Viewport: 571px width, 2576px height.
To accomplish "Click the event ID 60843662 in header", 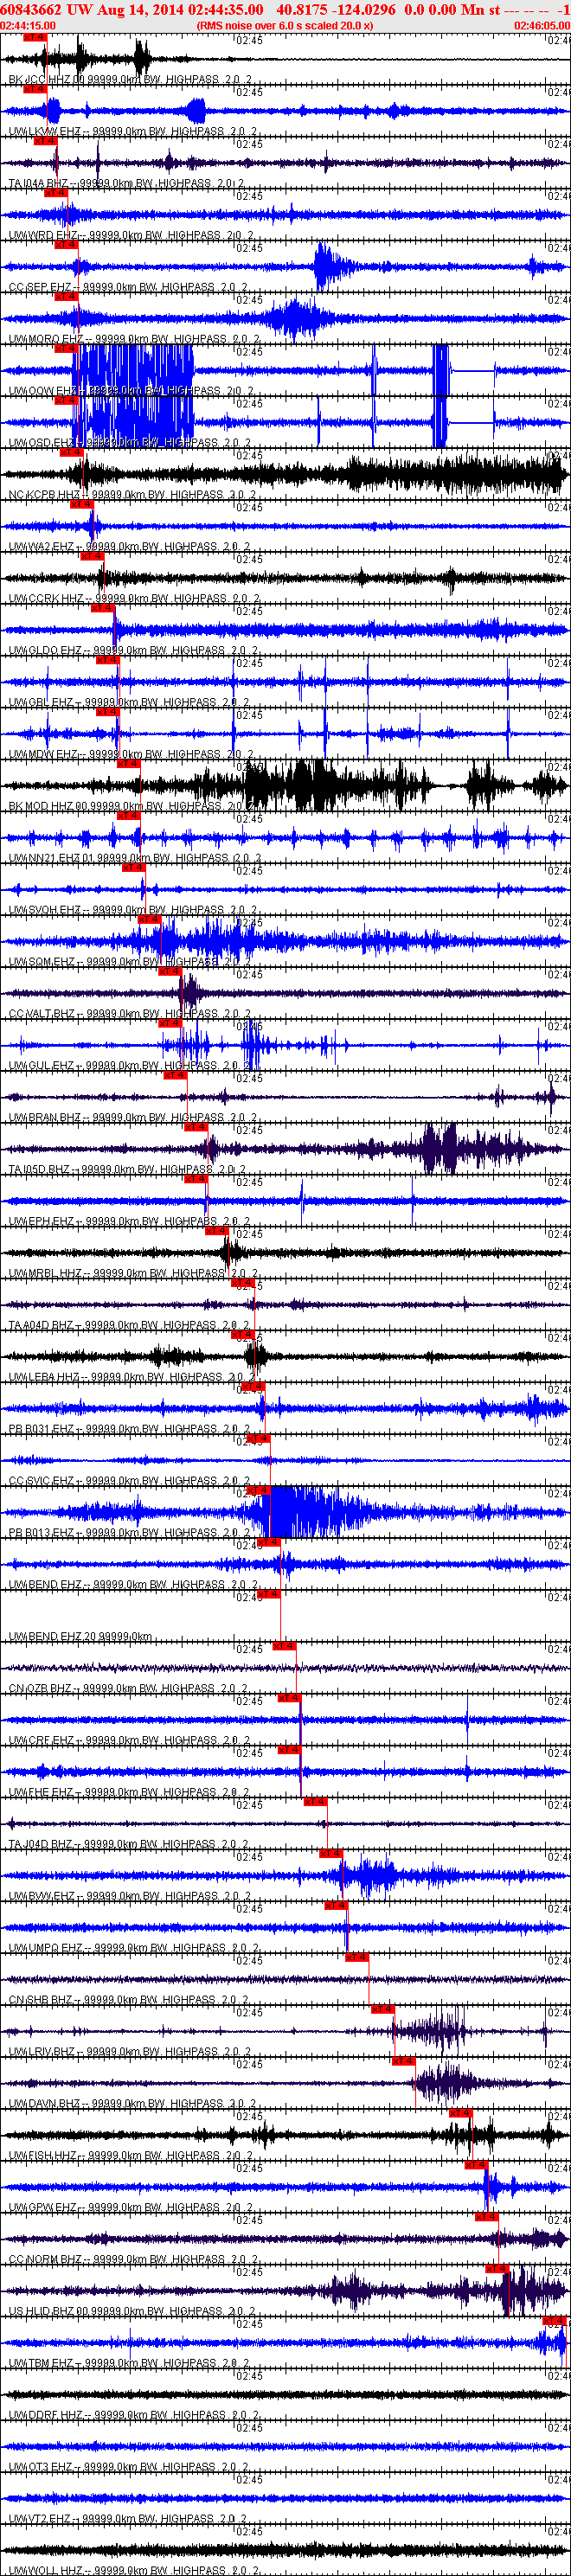I will pos(32,9).
